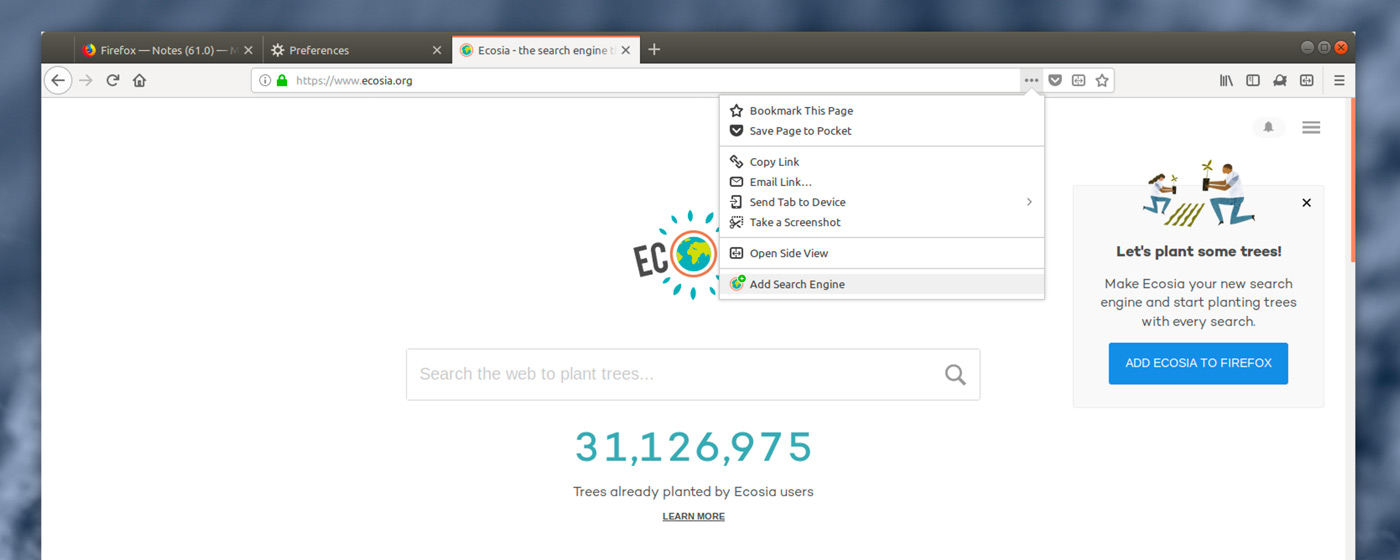Click the turtle extension toolbar icon
Image resolution: width=1400 pixels, height=560 pixels.
click(1280, 81)
